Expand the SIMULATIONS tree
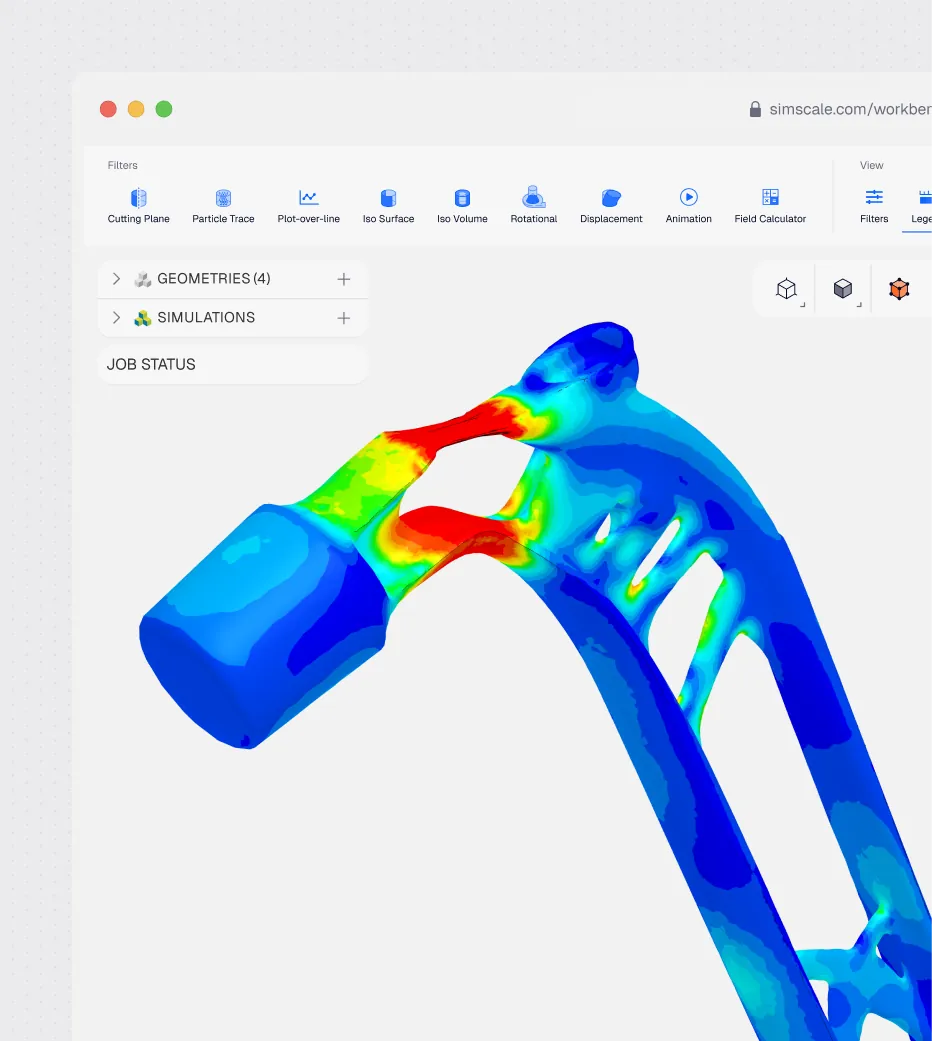This screenshot has height=1041, width=932. [x=116, y=318]
